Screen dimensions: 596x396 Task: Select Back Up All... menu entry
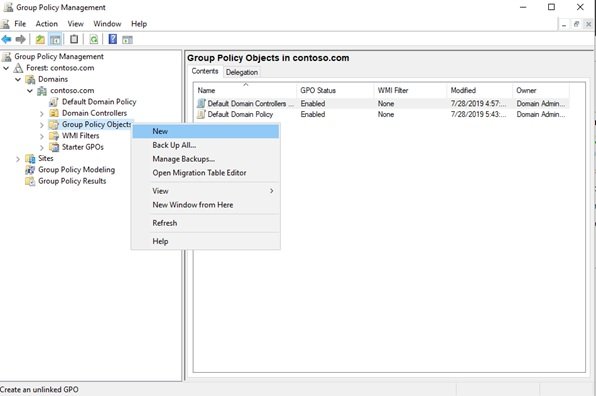pos(206,145)
